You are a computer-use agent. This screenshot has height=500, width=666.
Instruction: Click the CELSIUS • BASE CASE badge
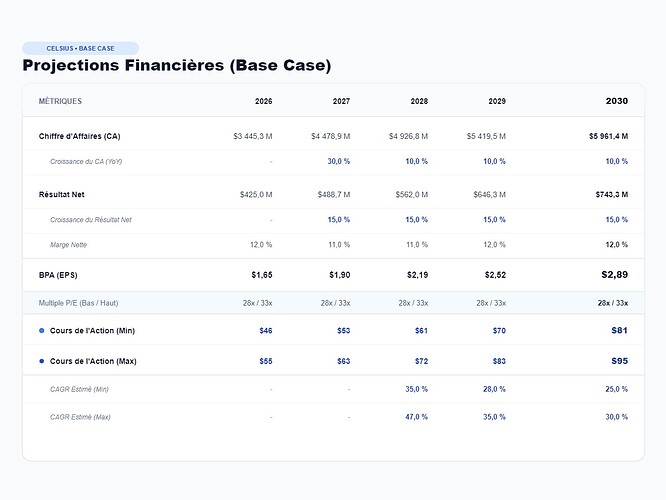coord(80,48)
